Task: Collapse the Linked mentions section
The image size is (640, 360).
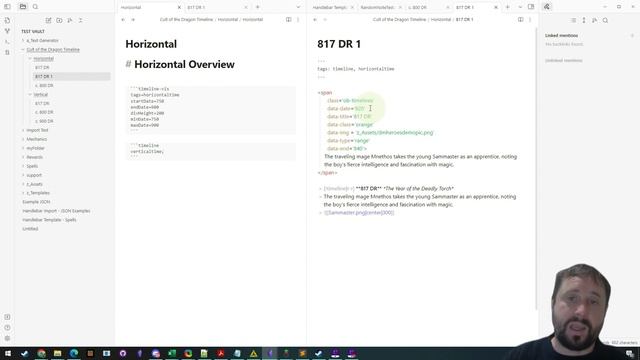Action: 561,36
